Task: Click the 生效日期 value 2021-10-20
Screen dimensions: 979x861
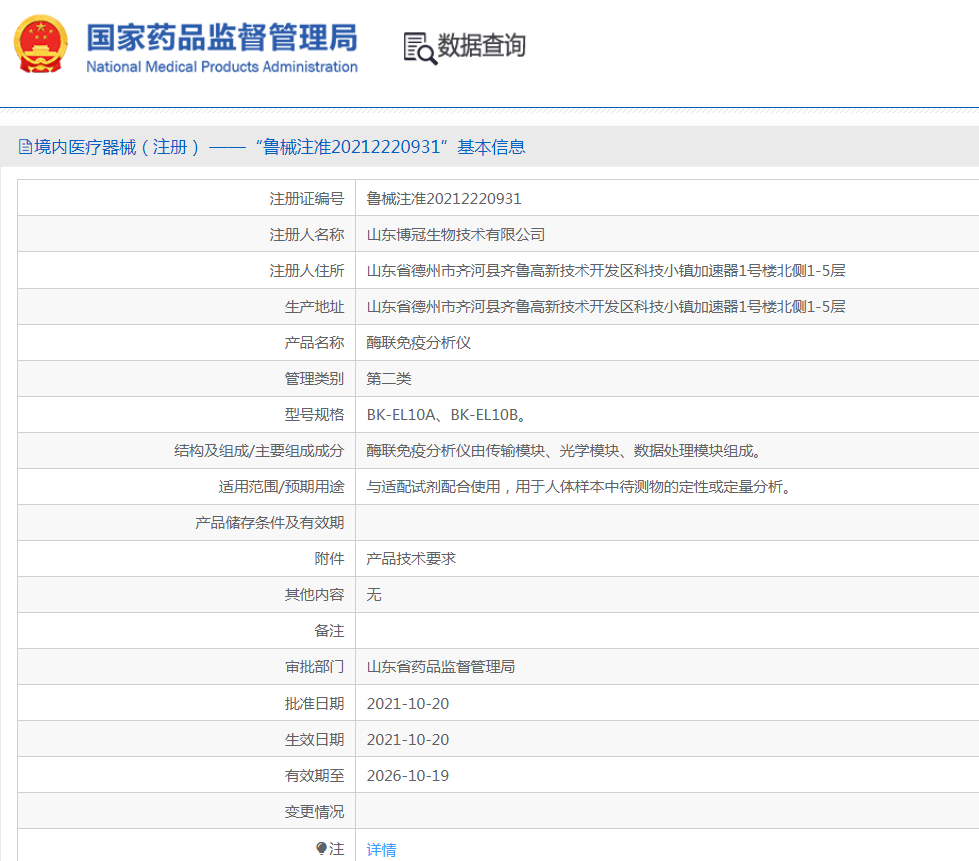Action: [408, 740]
